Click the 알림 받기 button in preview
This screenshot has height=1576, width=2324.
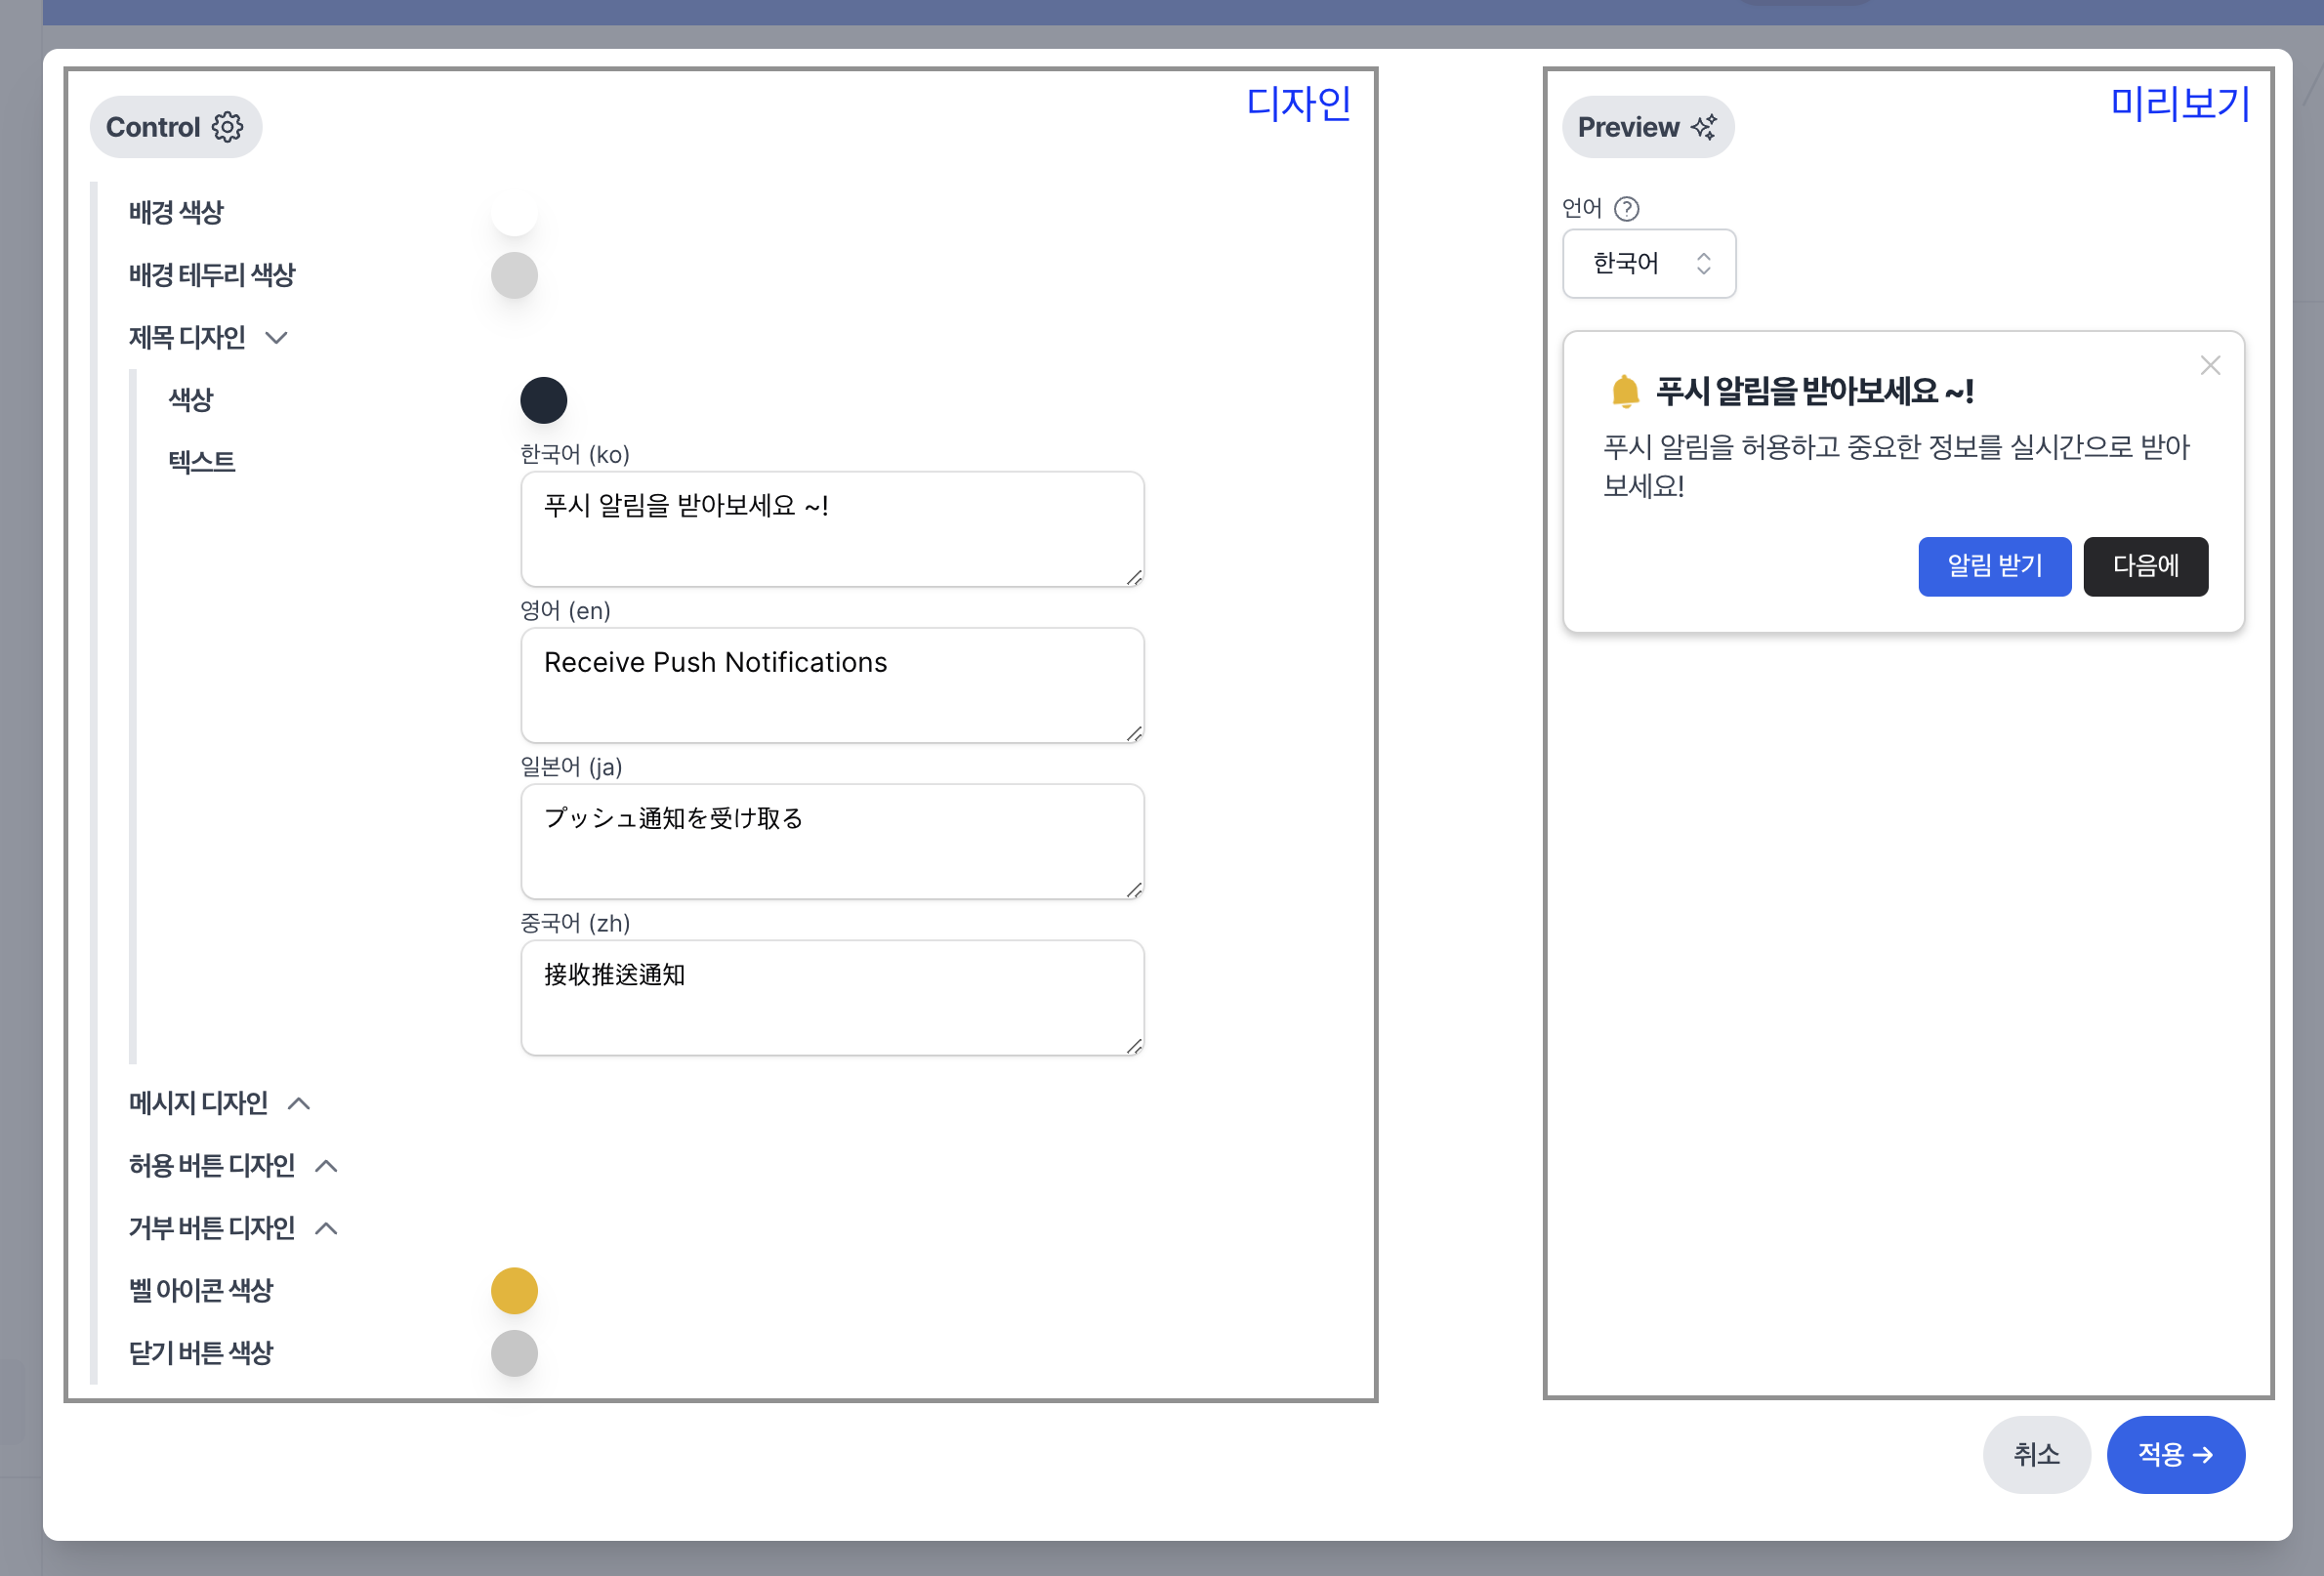(1994, 566)
